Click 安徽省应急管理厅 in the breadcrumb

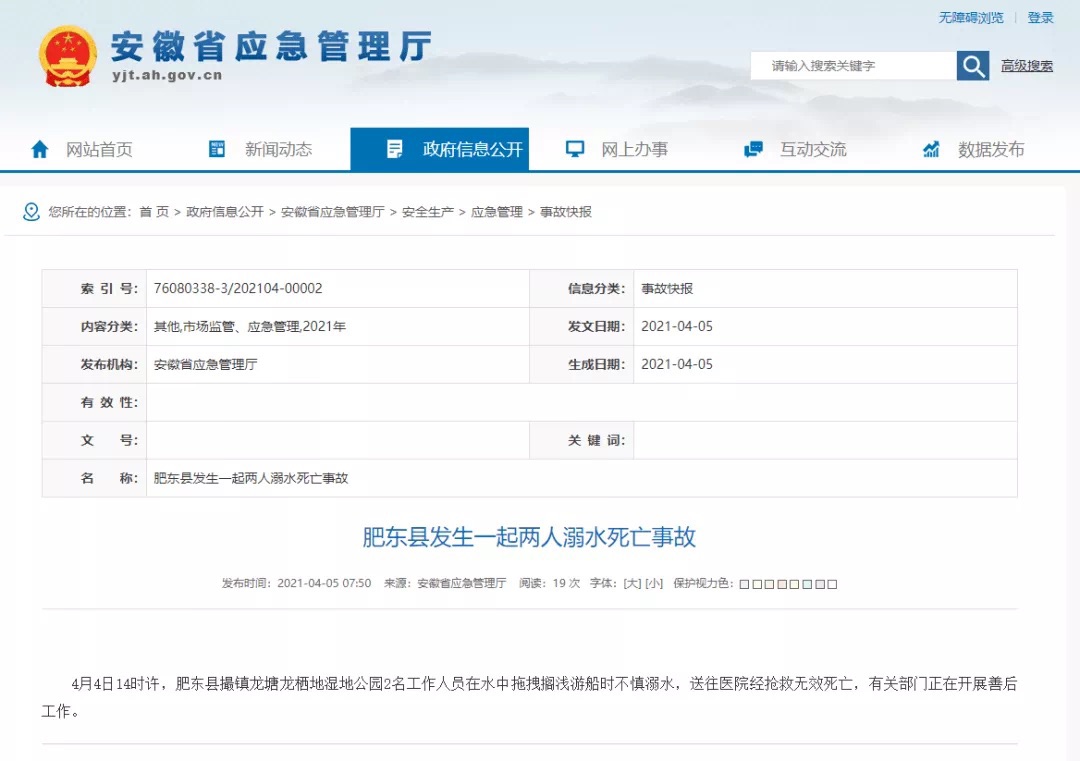coord(333,211)
